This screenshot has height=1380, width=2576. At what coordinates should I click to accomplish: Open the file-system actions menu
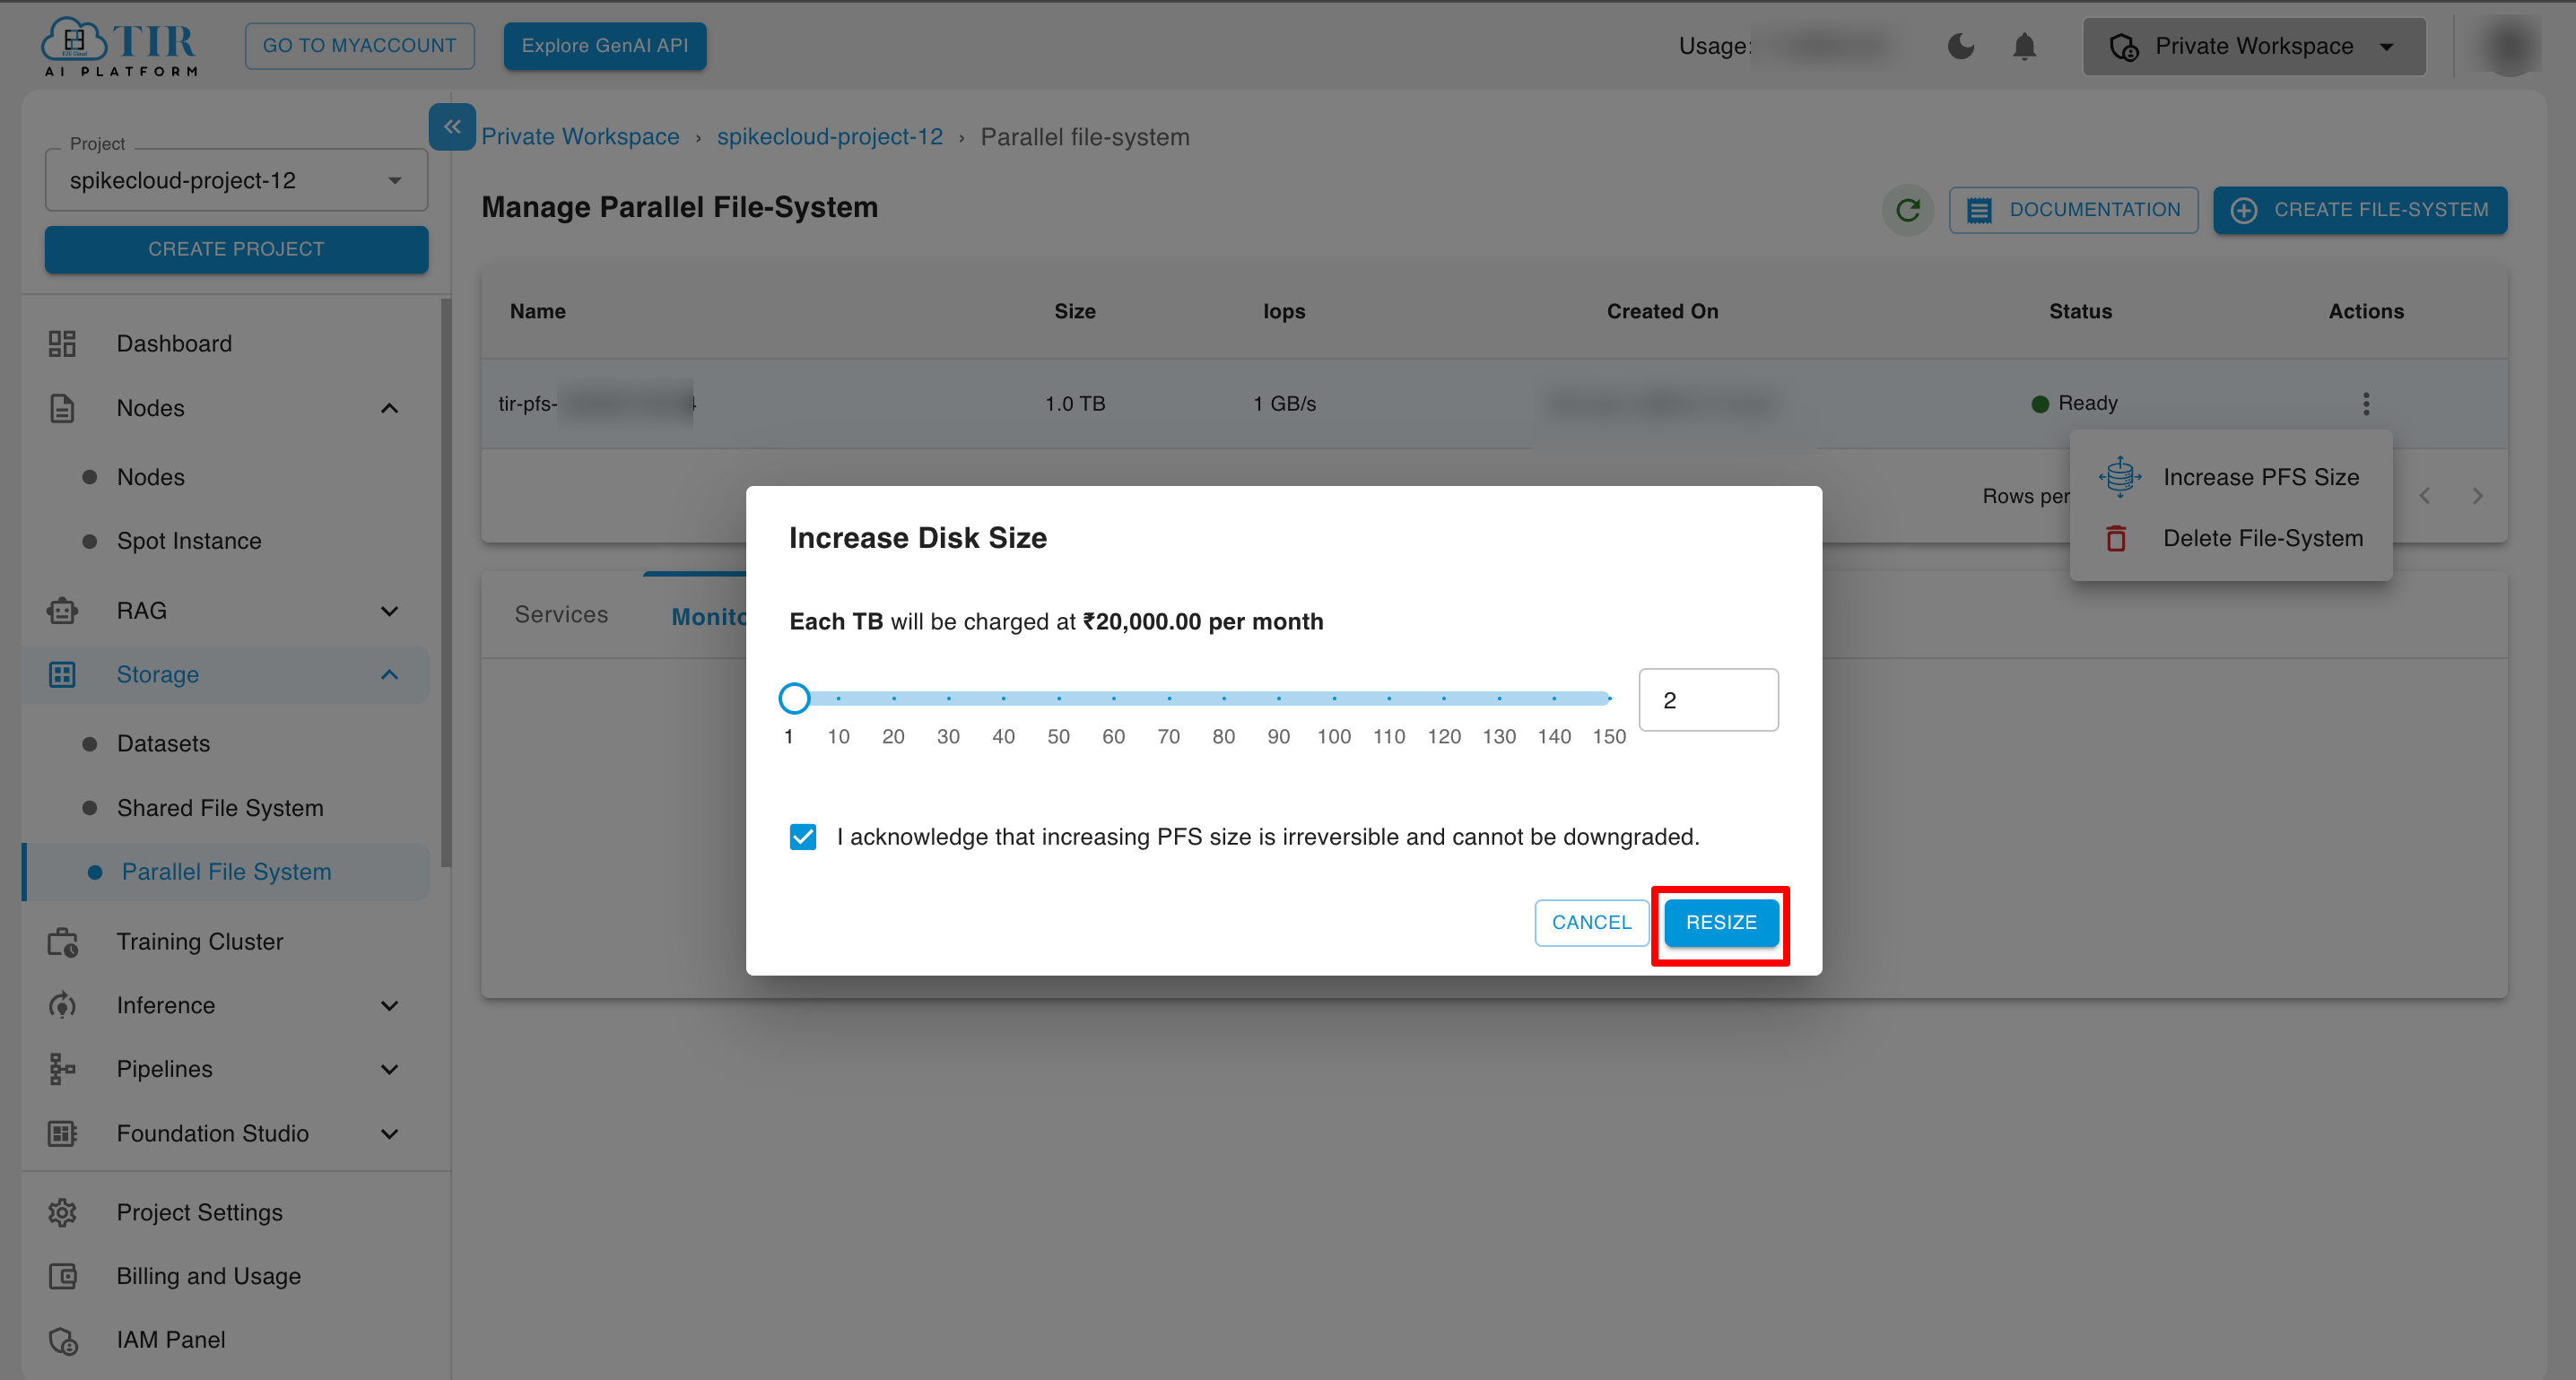tap(2366, 403)
